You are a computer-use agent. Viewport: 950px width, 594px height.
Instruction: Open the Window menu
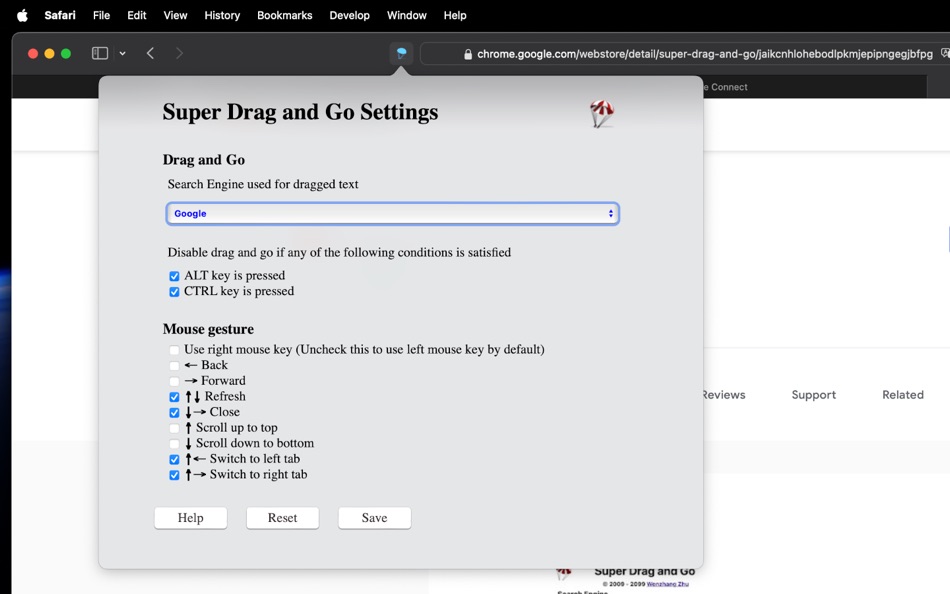pos(407,15)
